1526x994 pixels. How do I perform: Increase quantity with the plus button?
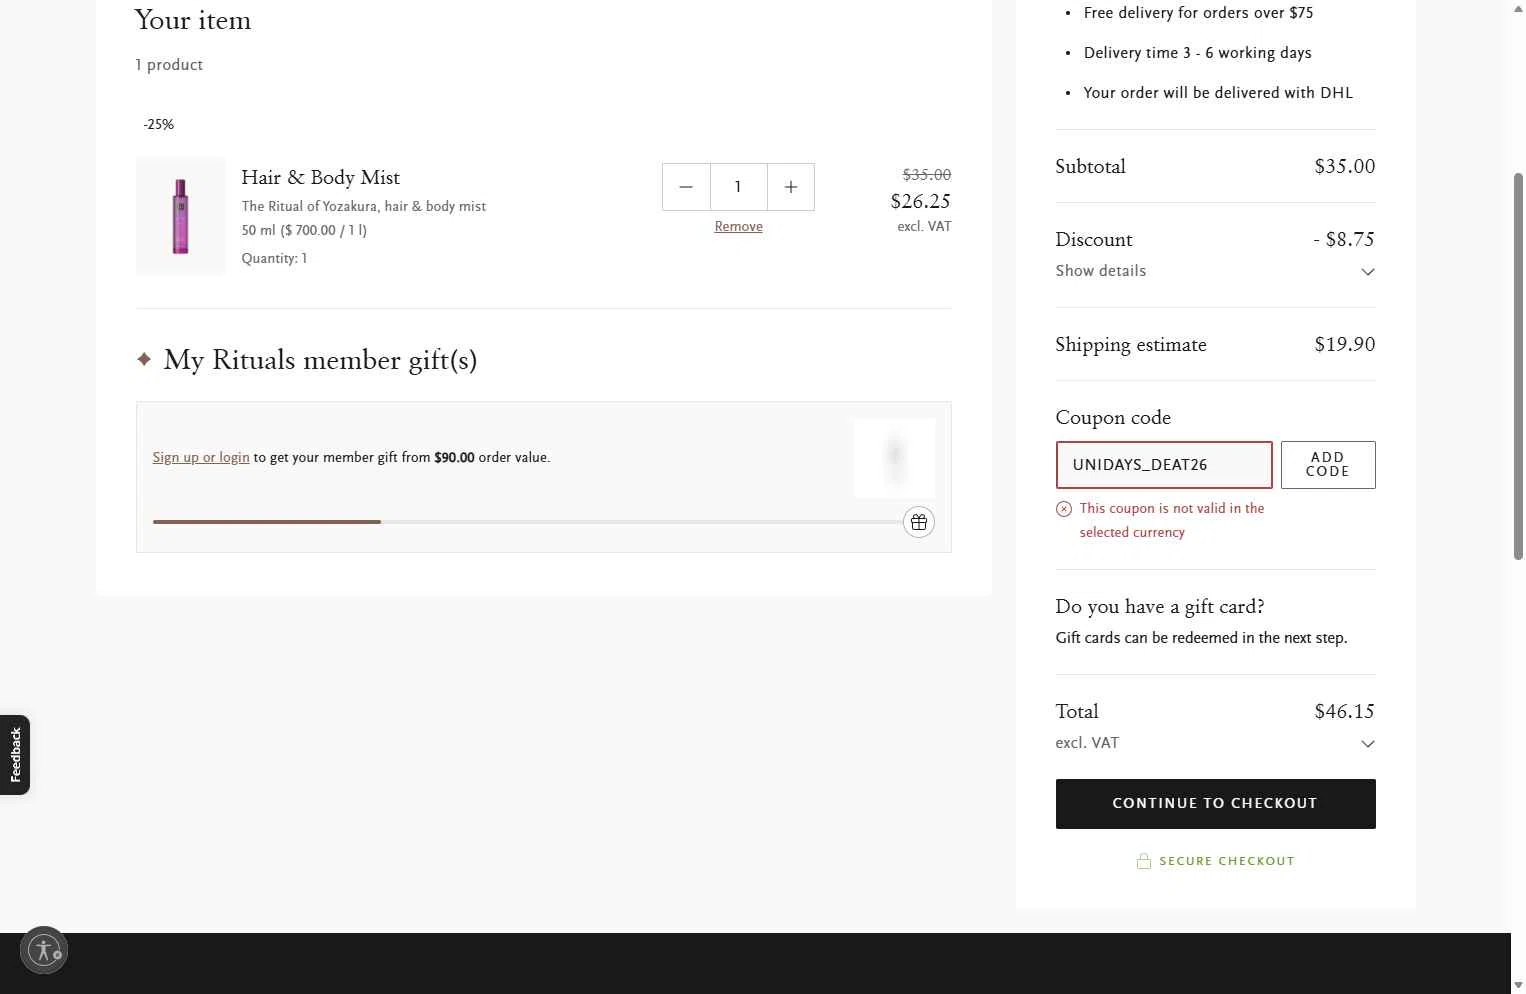coord(791,187)
